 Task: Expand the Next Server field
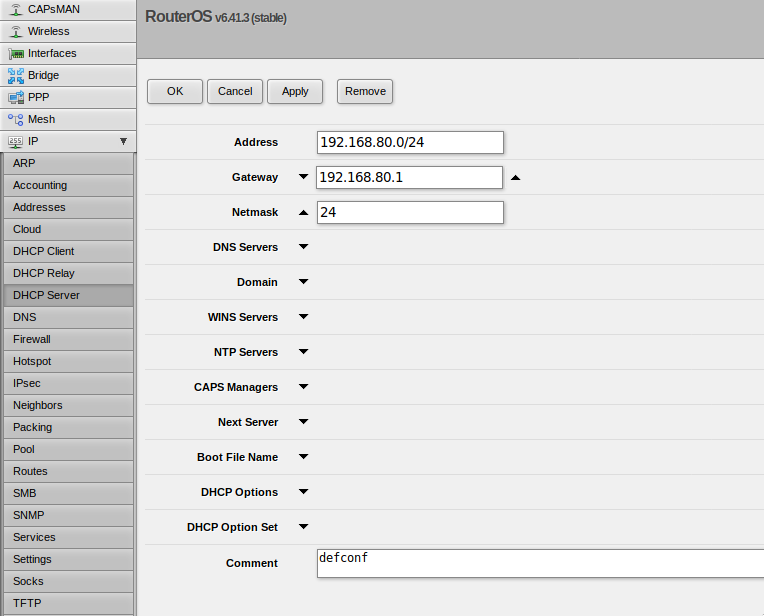tap(304, 422)
